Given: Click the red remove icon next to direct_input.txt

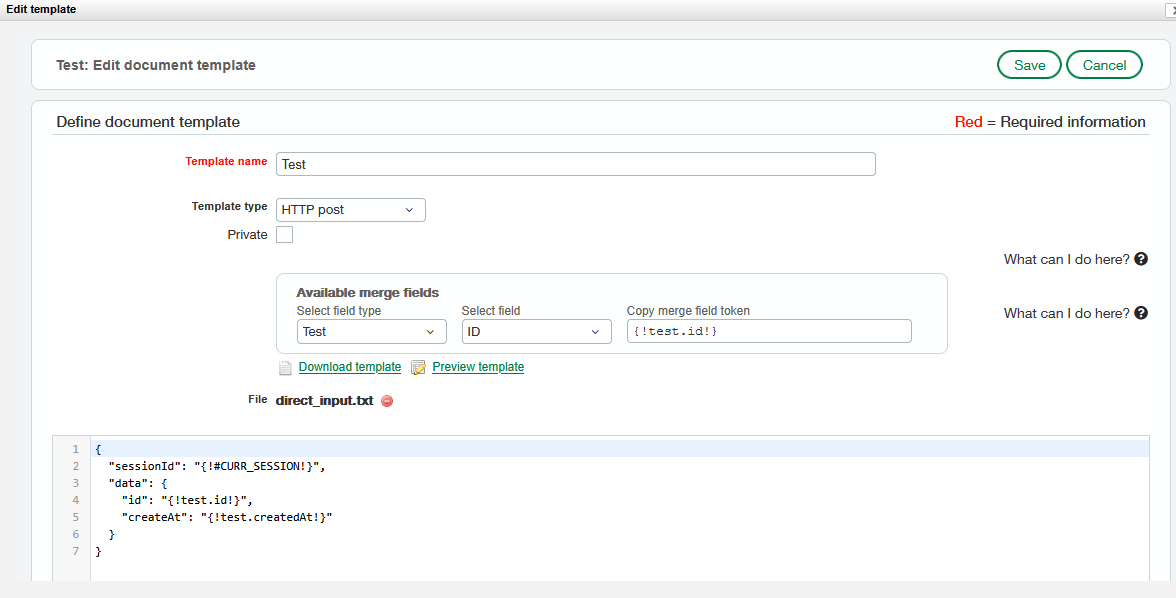Looking at the screenshot, I should [387, 401].
